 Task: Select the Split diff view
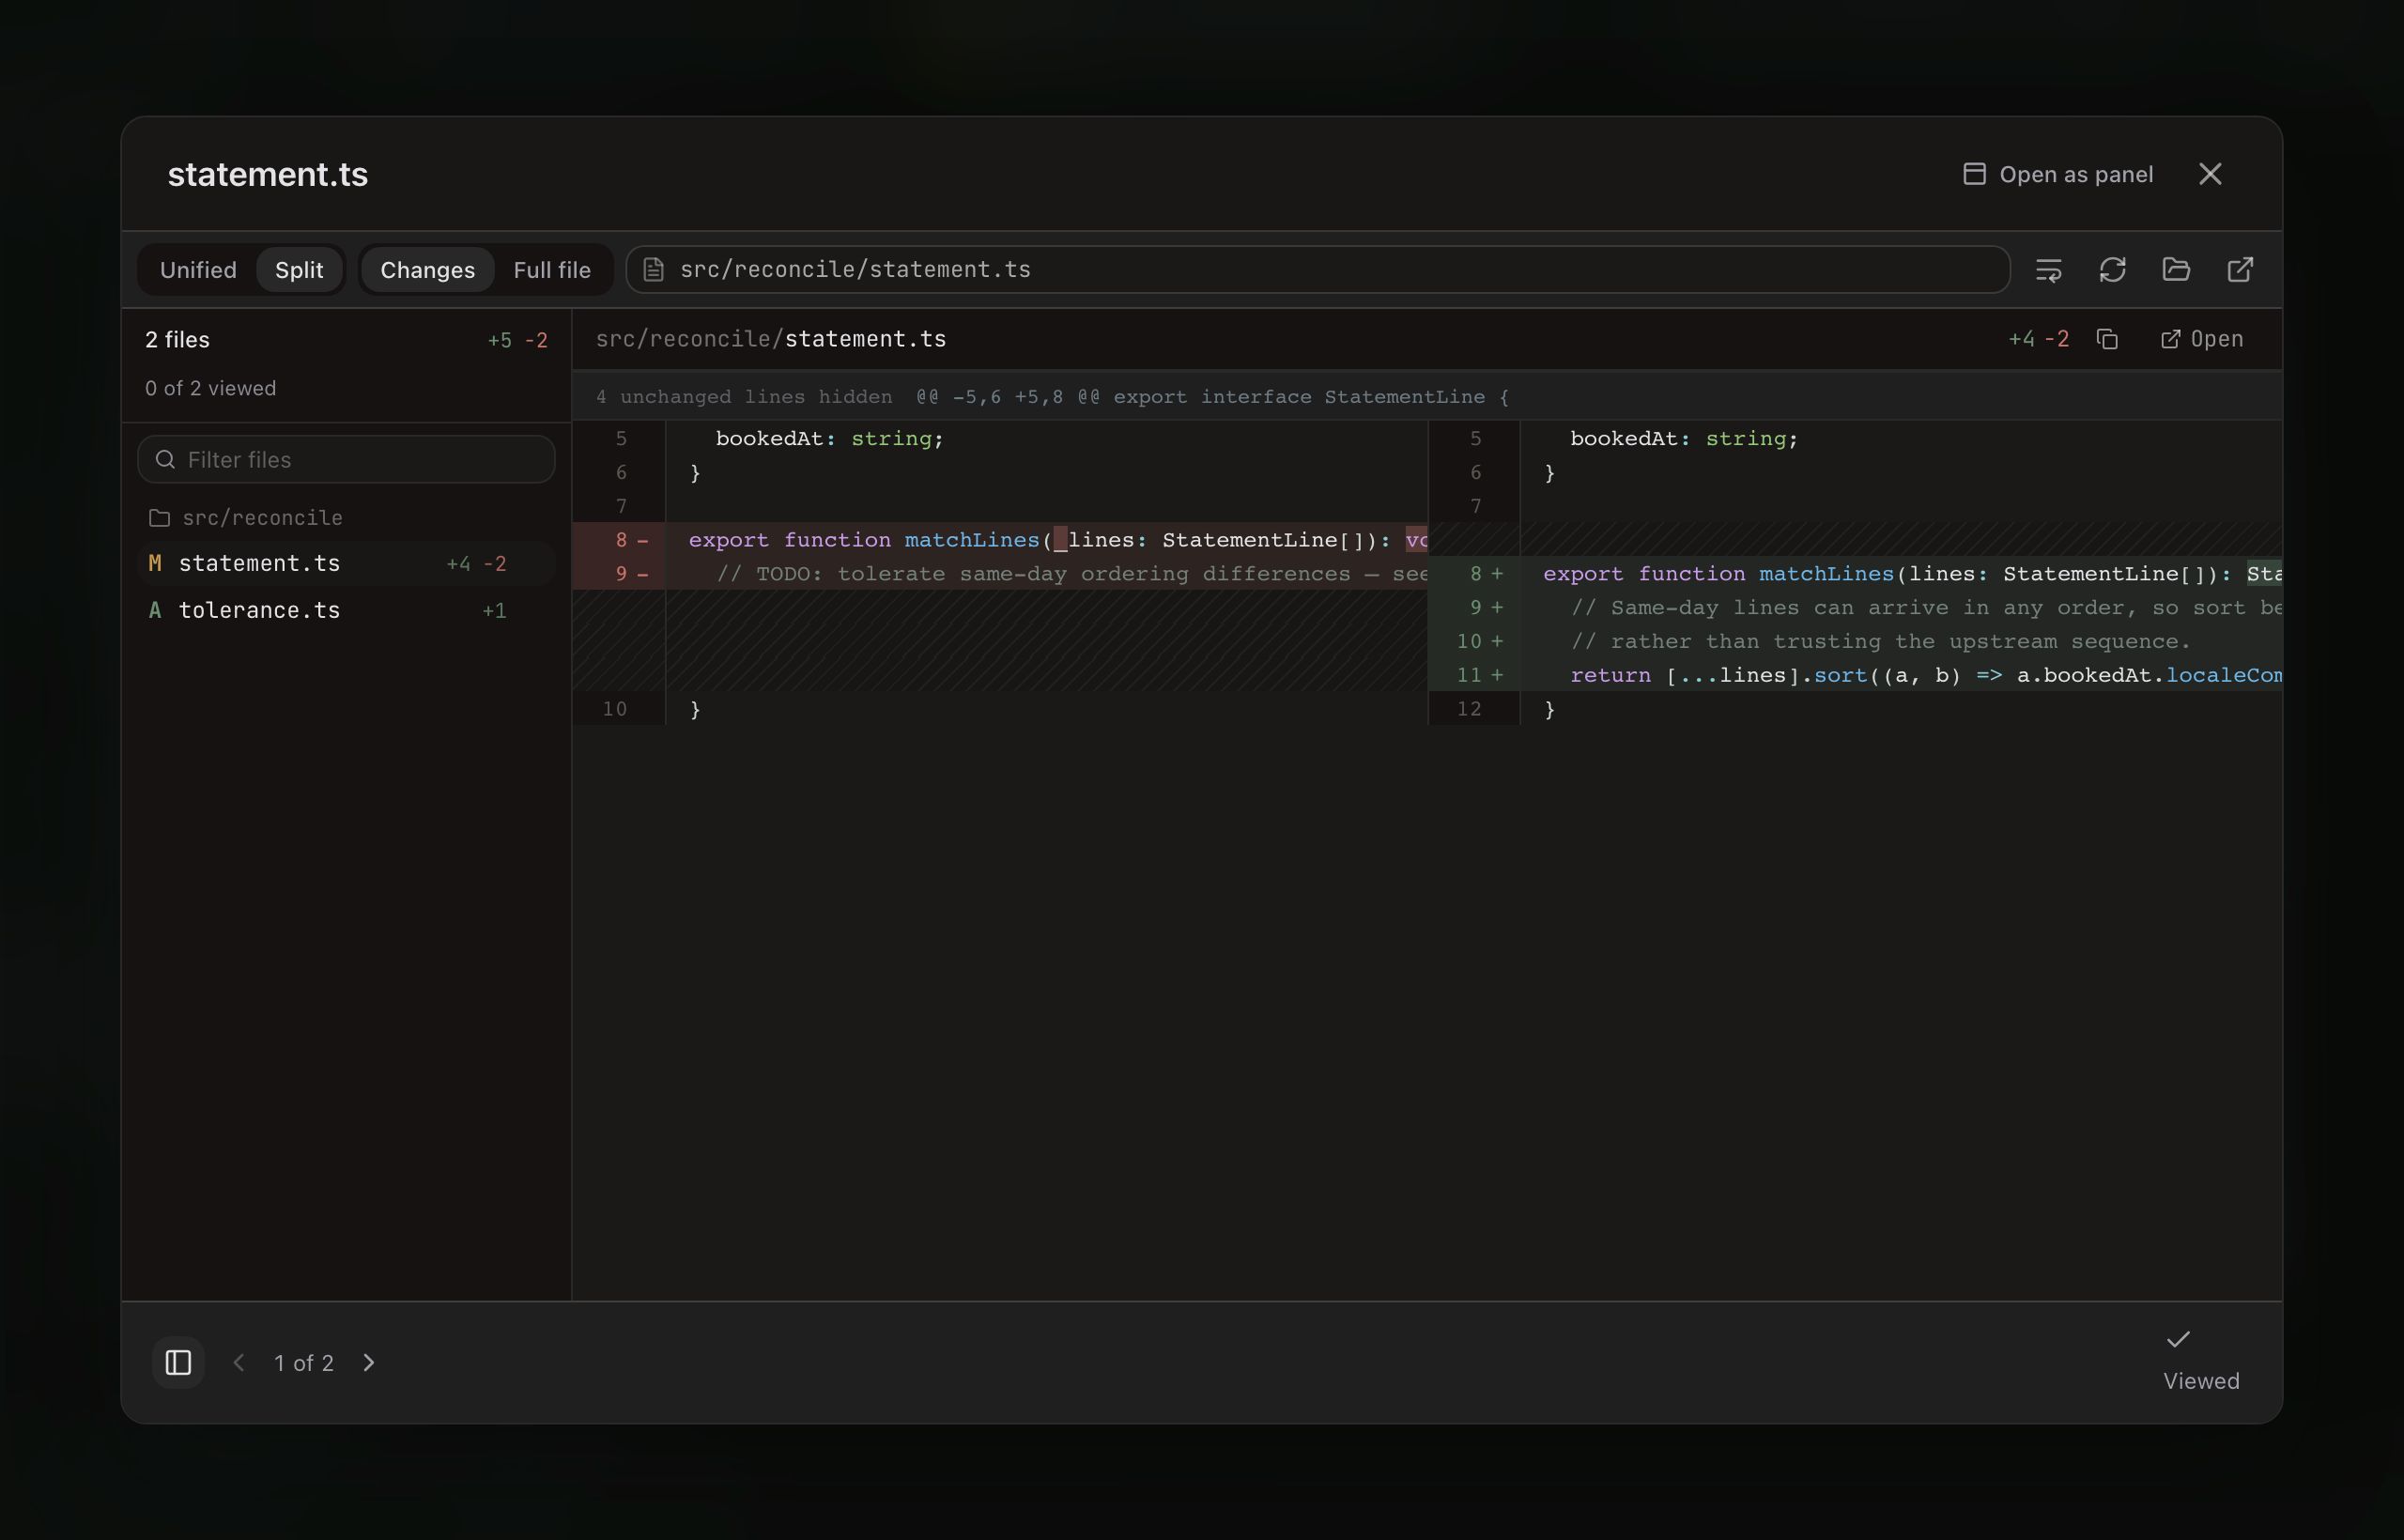coord(299,270)
